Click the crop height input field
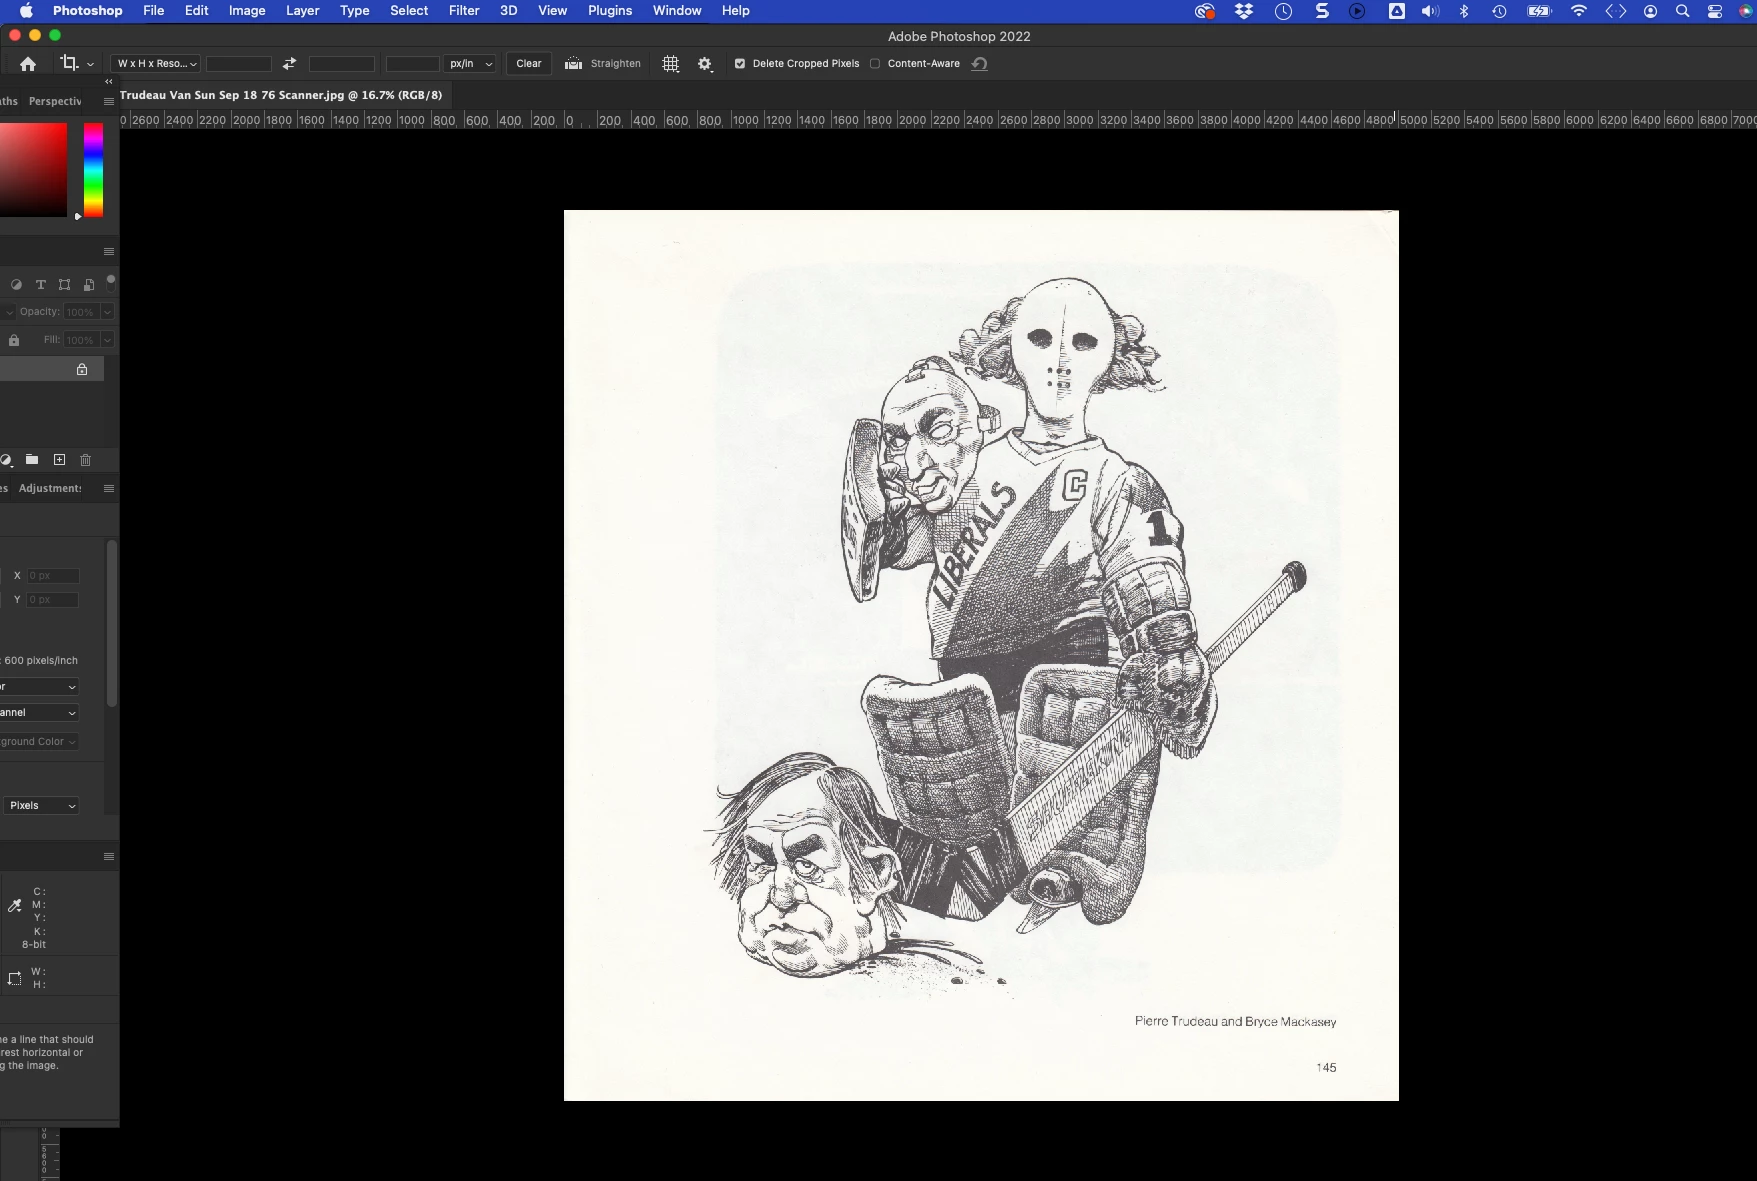The width and height of the screenshot is (1757, 1181). coord(342,63)
